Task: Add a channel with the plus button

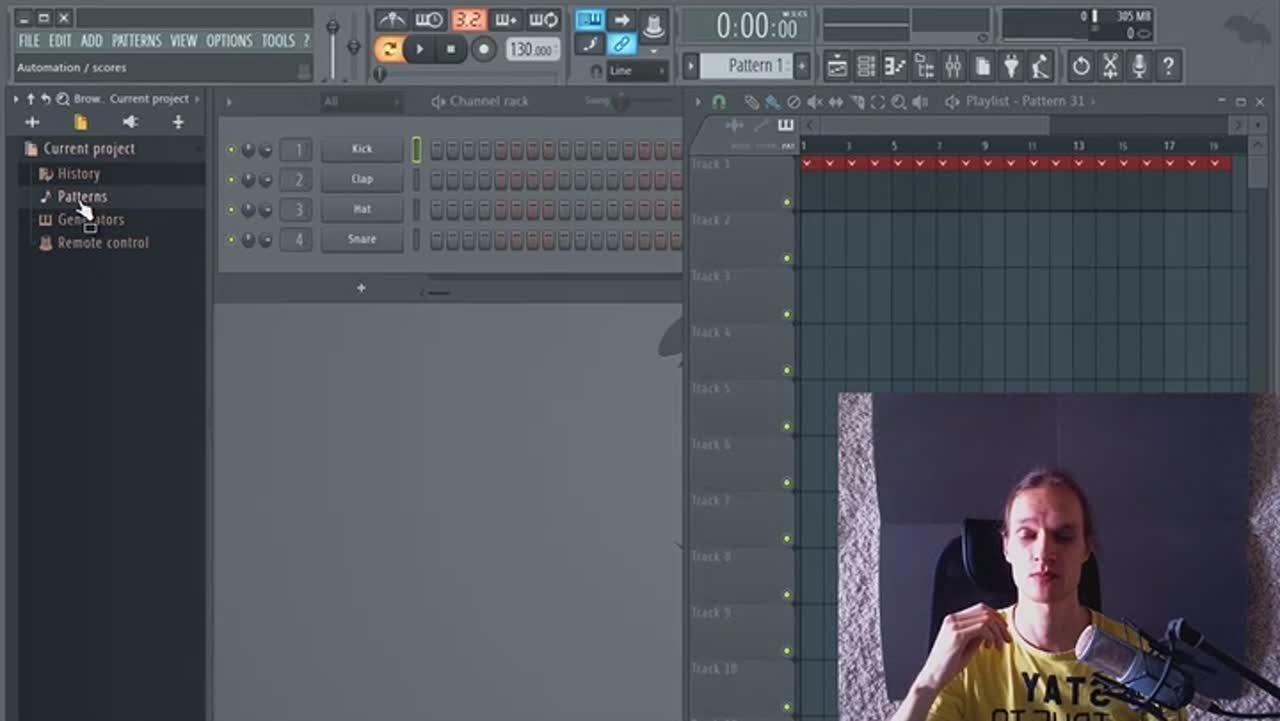Action: tap(361, 288)
